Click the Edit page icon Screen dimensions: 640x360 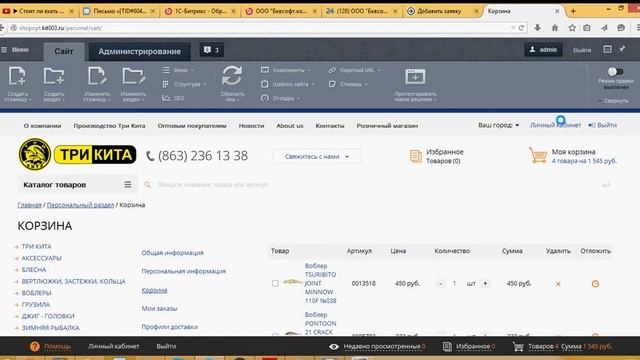pos(97,76)
